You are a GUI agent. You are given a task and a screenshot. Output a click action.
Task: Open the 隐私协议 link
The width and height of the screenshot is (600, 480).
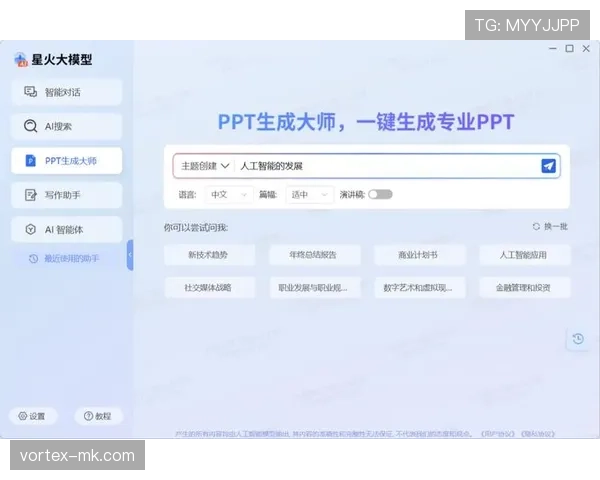coord(538,434)
